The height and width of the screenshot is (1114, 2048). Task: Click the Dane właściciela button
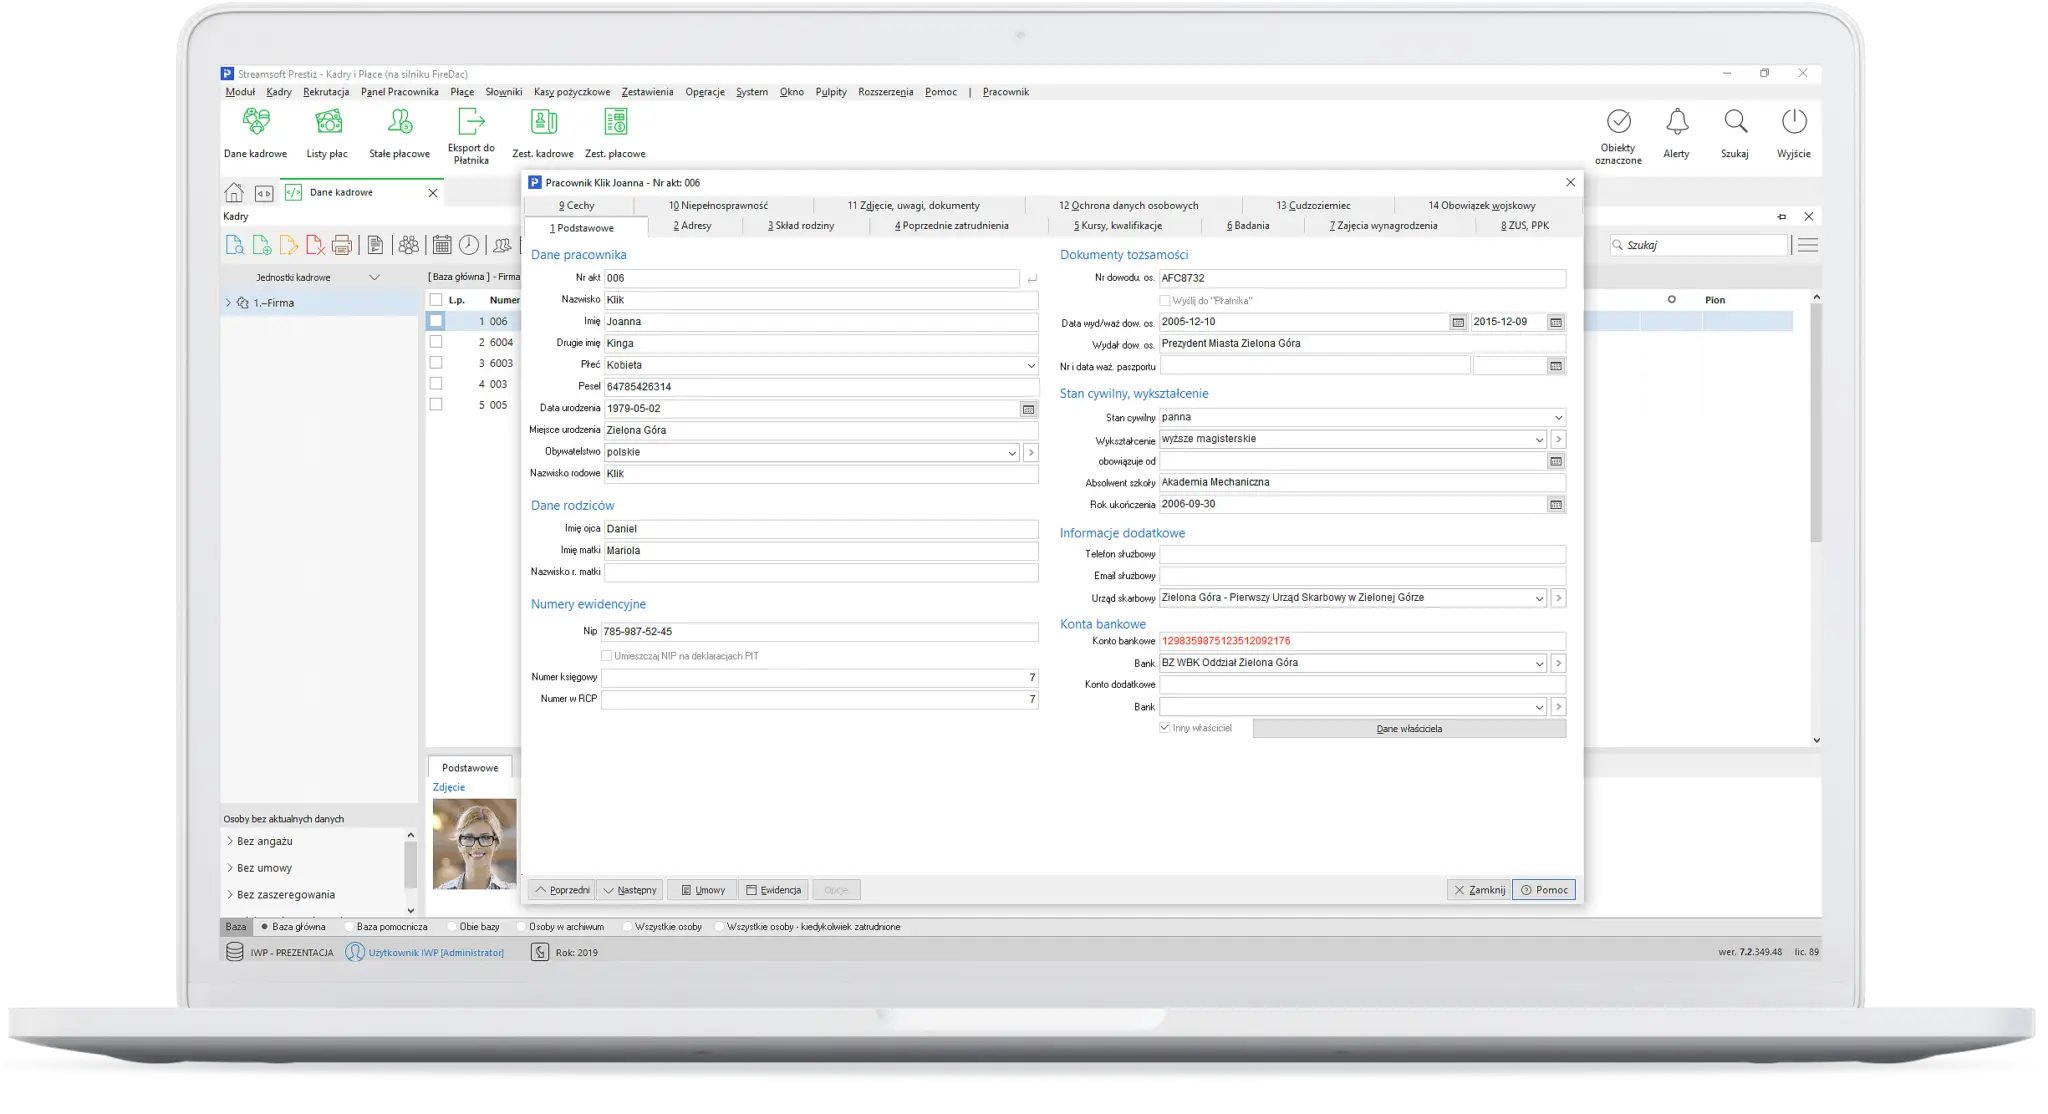pos(1408,729)
